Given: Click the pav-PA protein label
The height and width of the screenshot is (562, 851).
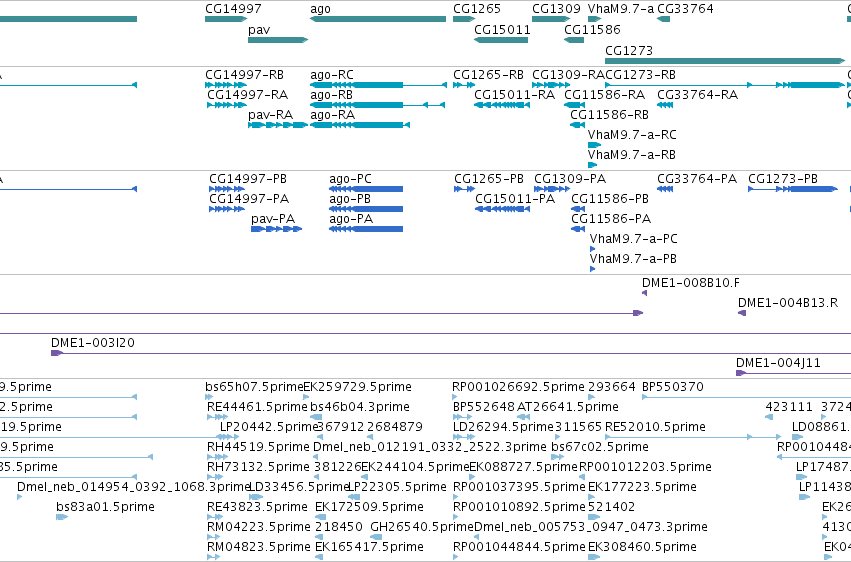Looking at the screenshot, I should 273,219.
